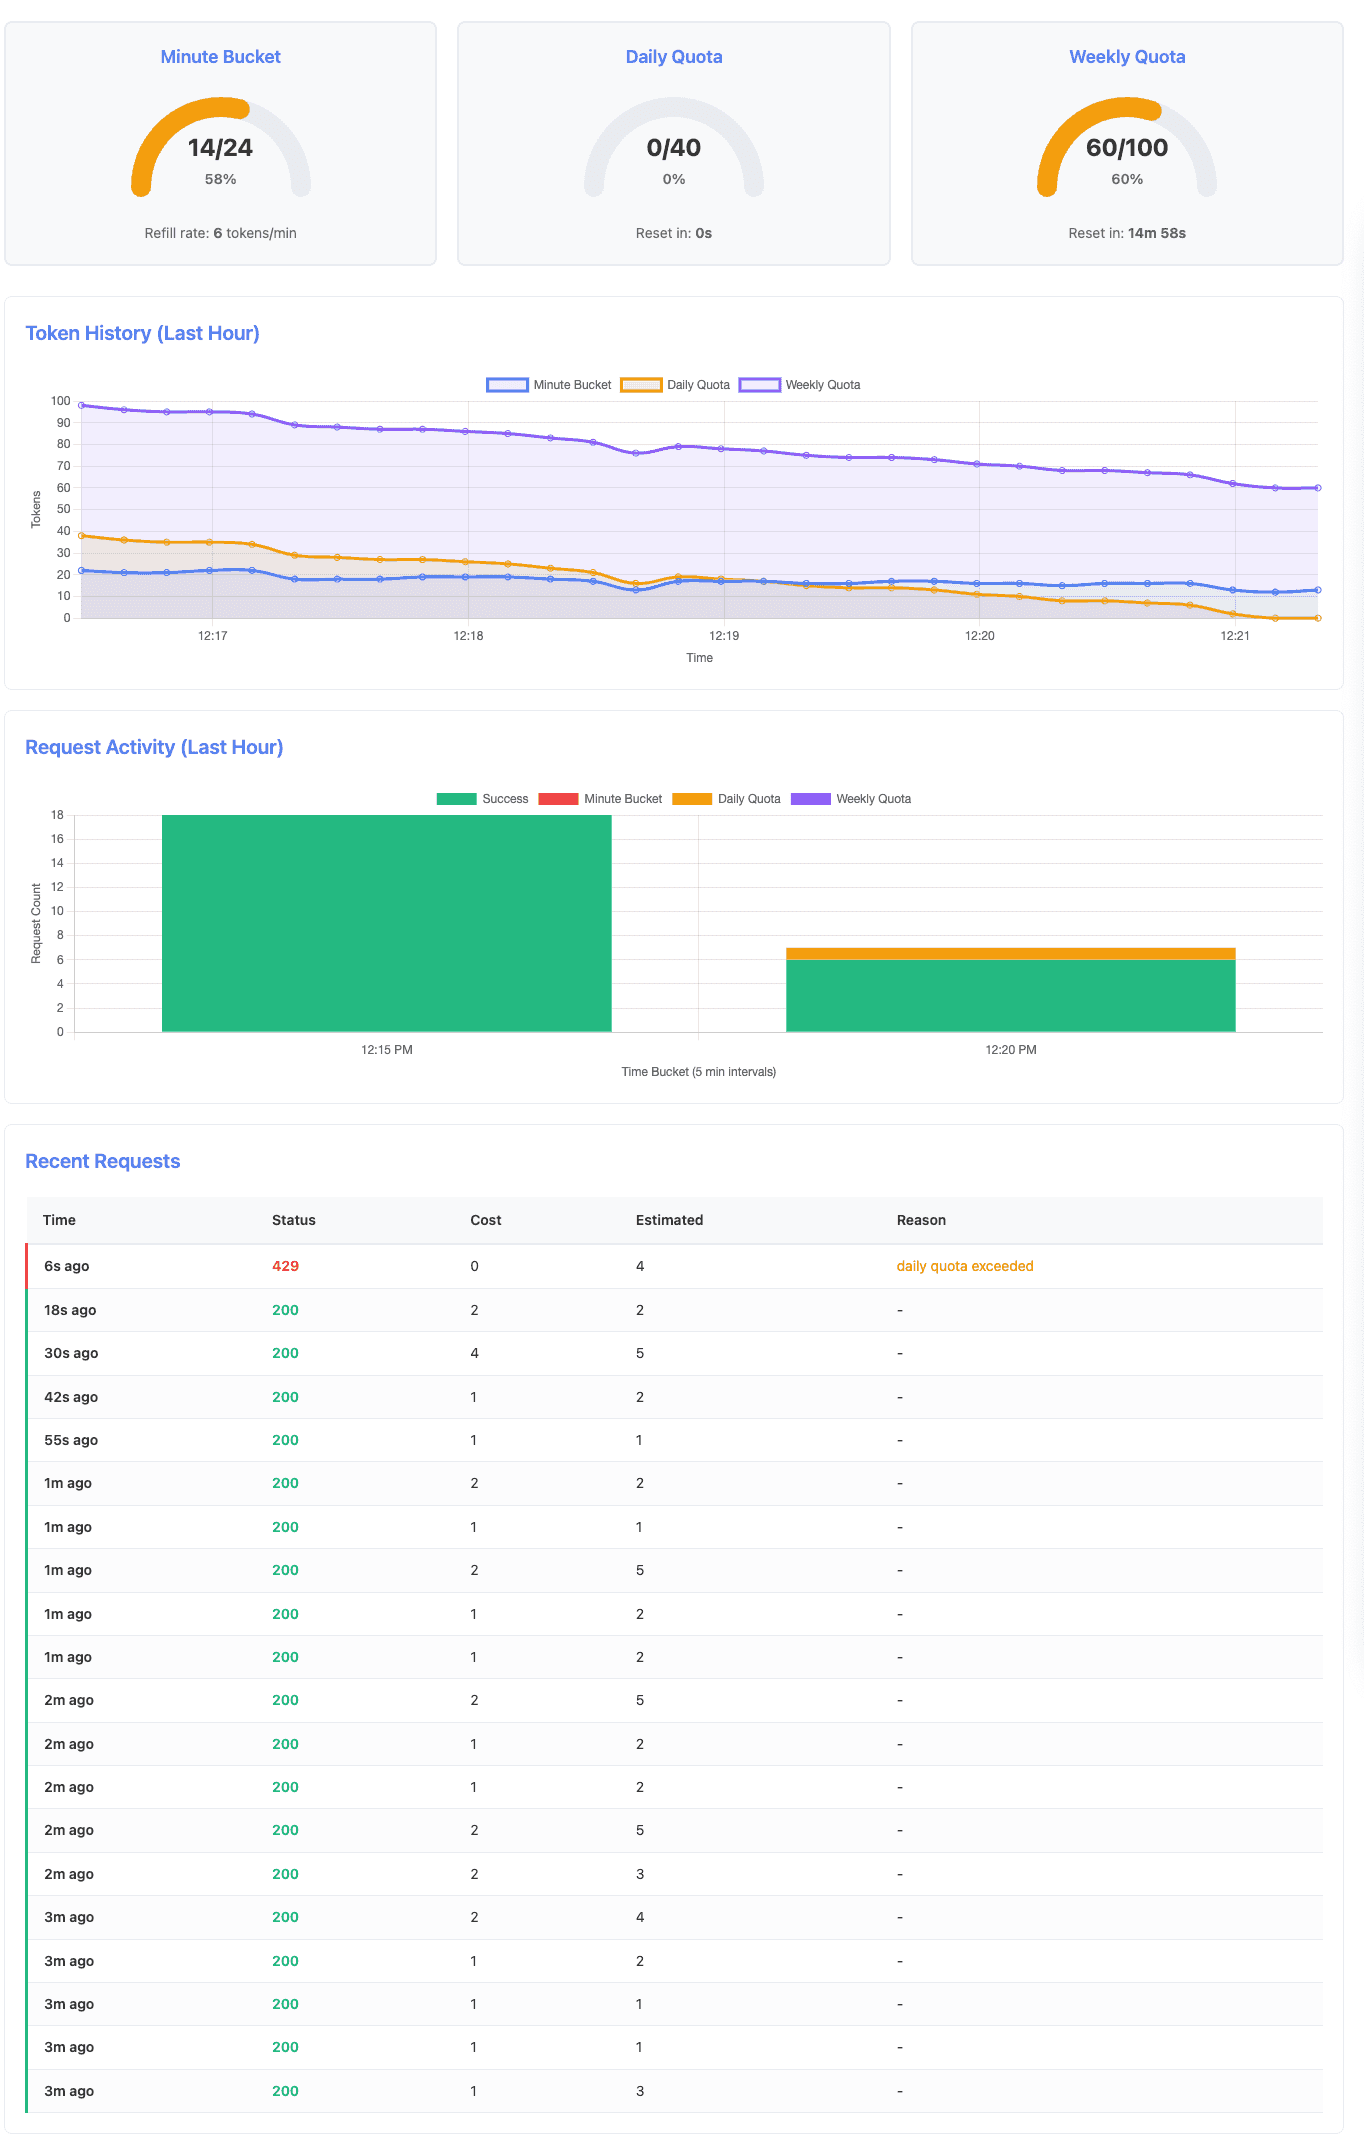Toggle Daily Quota in Request Activity legend

pos(726,799)
